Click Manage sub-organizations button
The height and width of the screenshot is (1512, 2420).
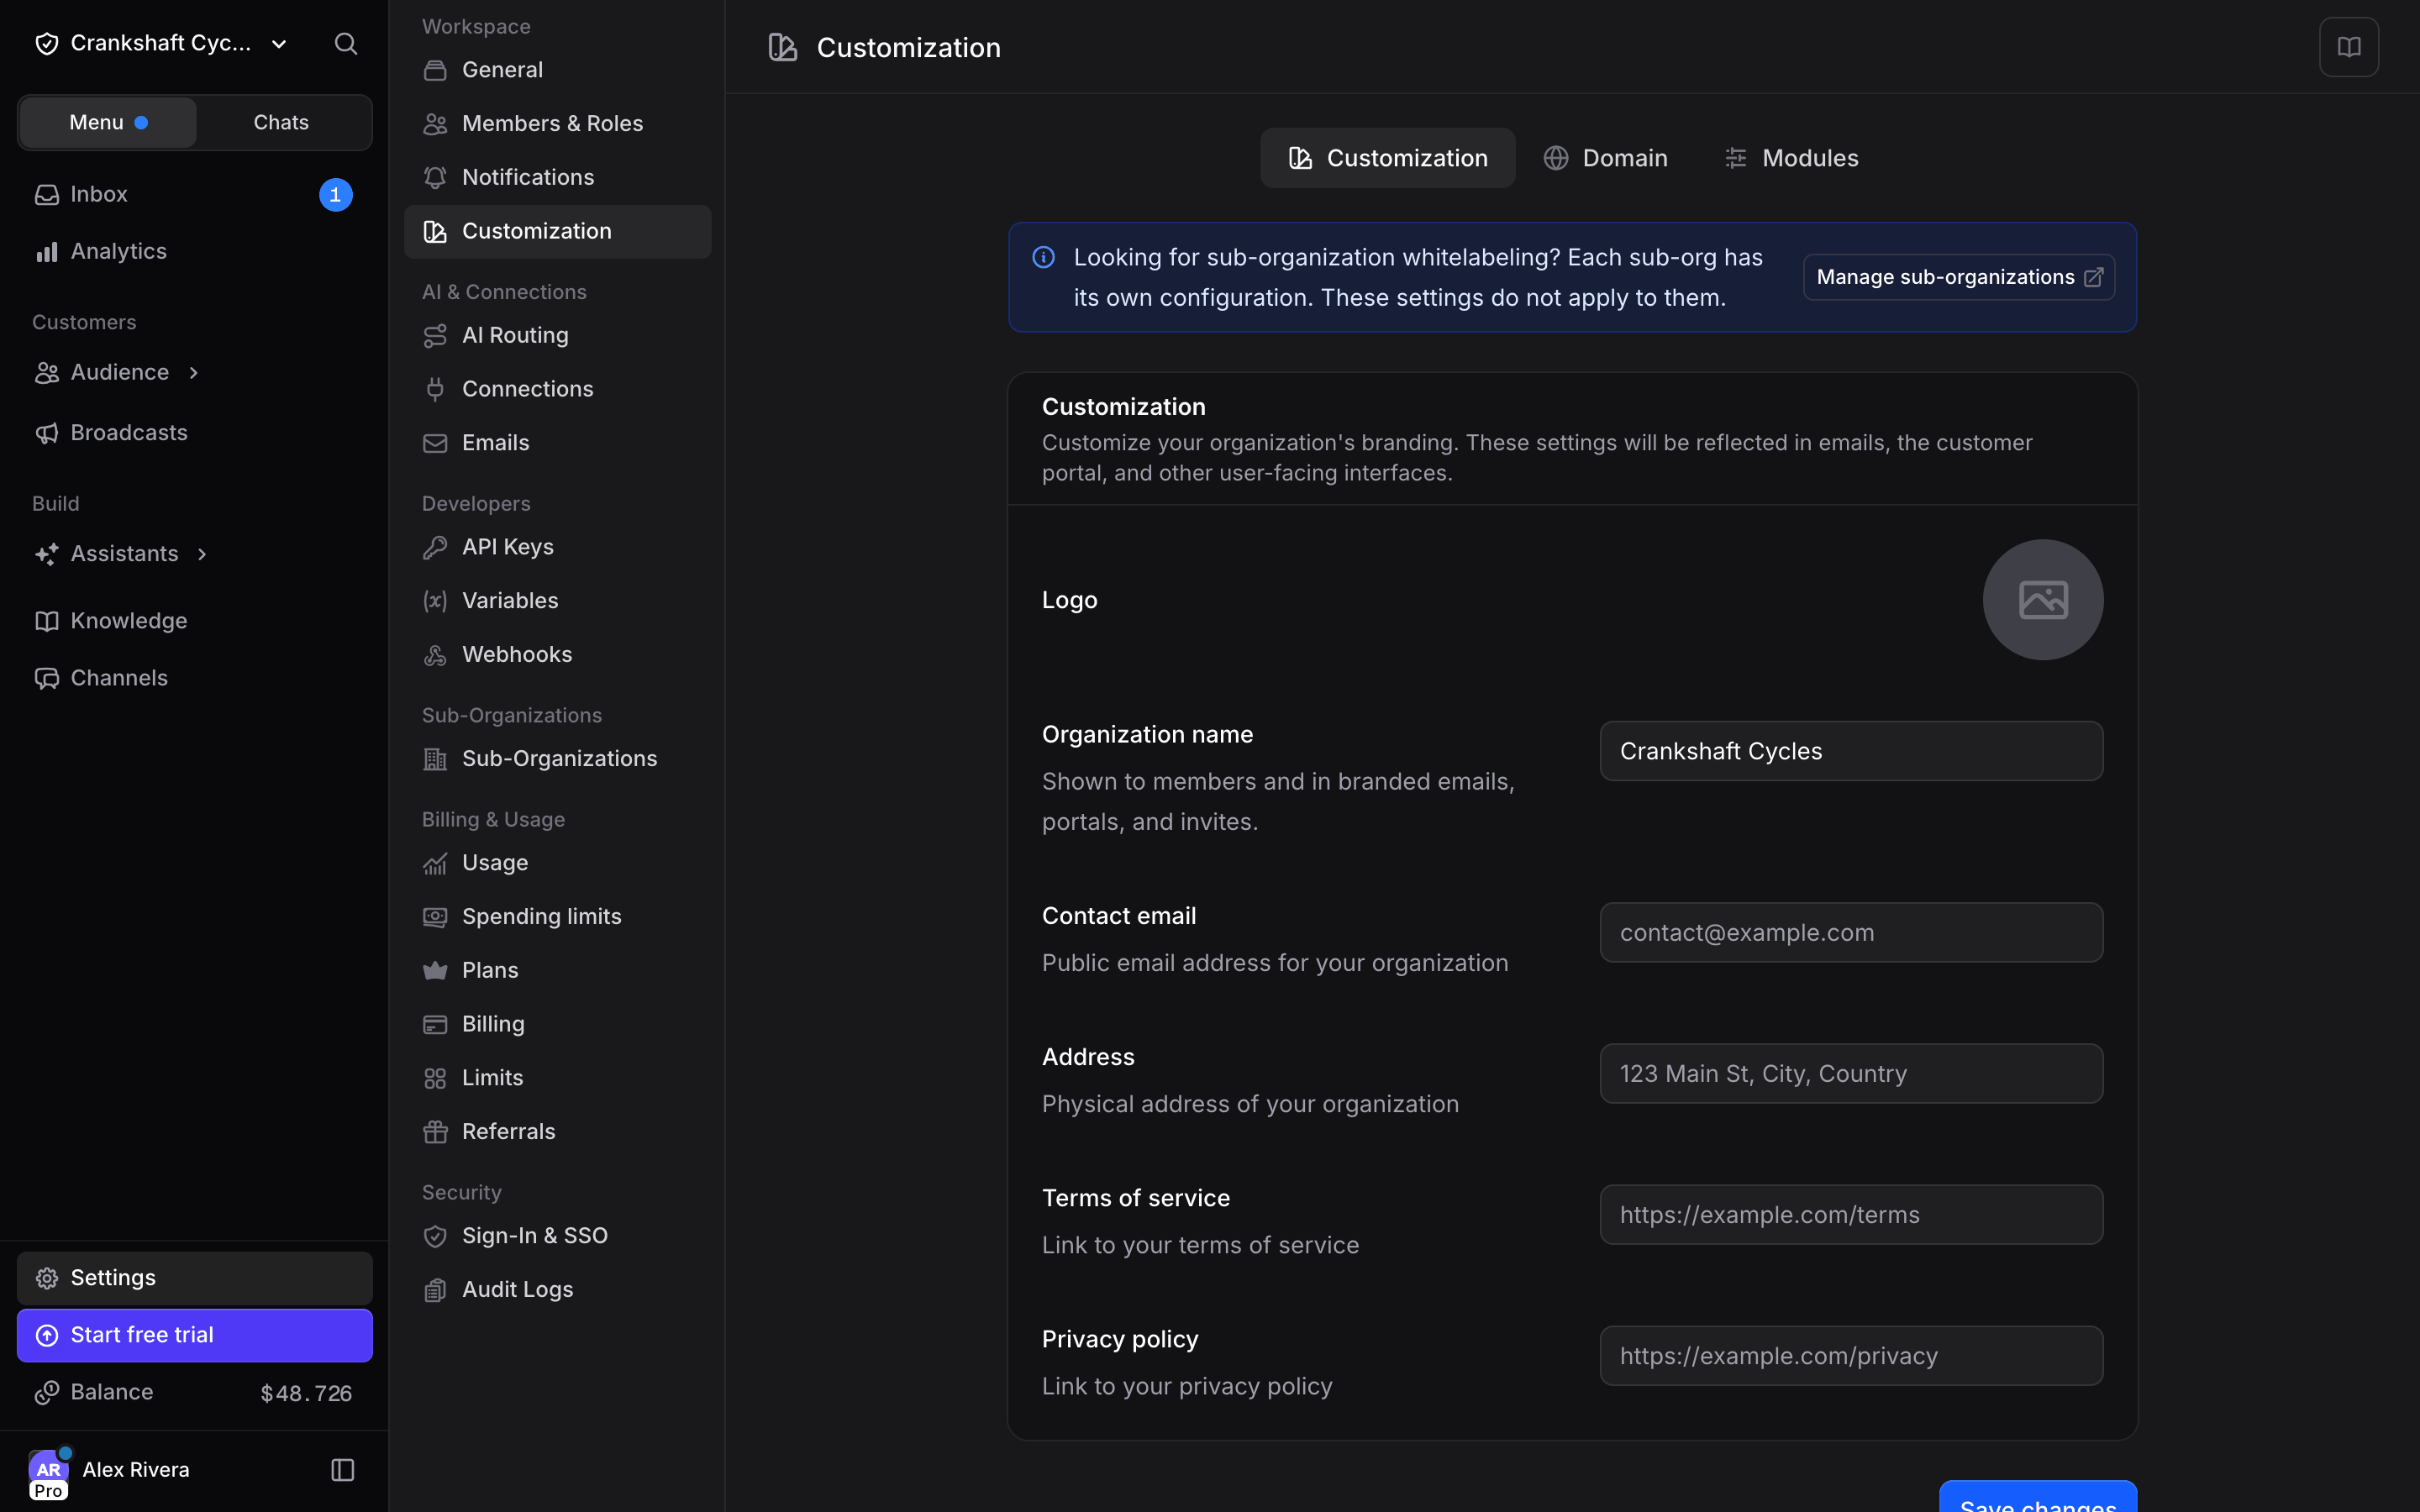[x=1959, y=277]
